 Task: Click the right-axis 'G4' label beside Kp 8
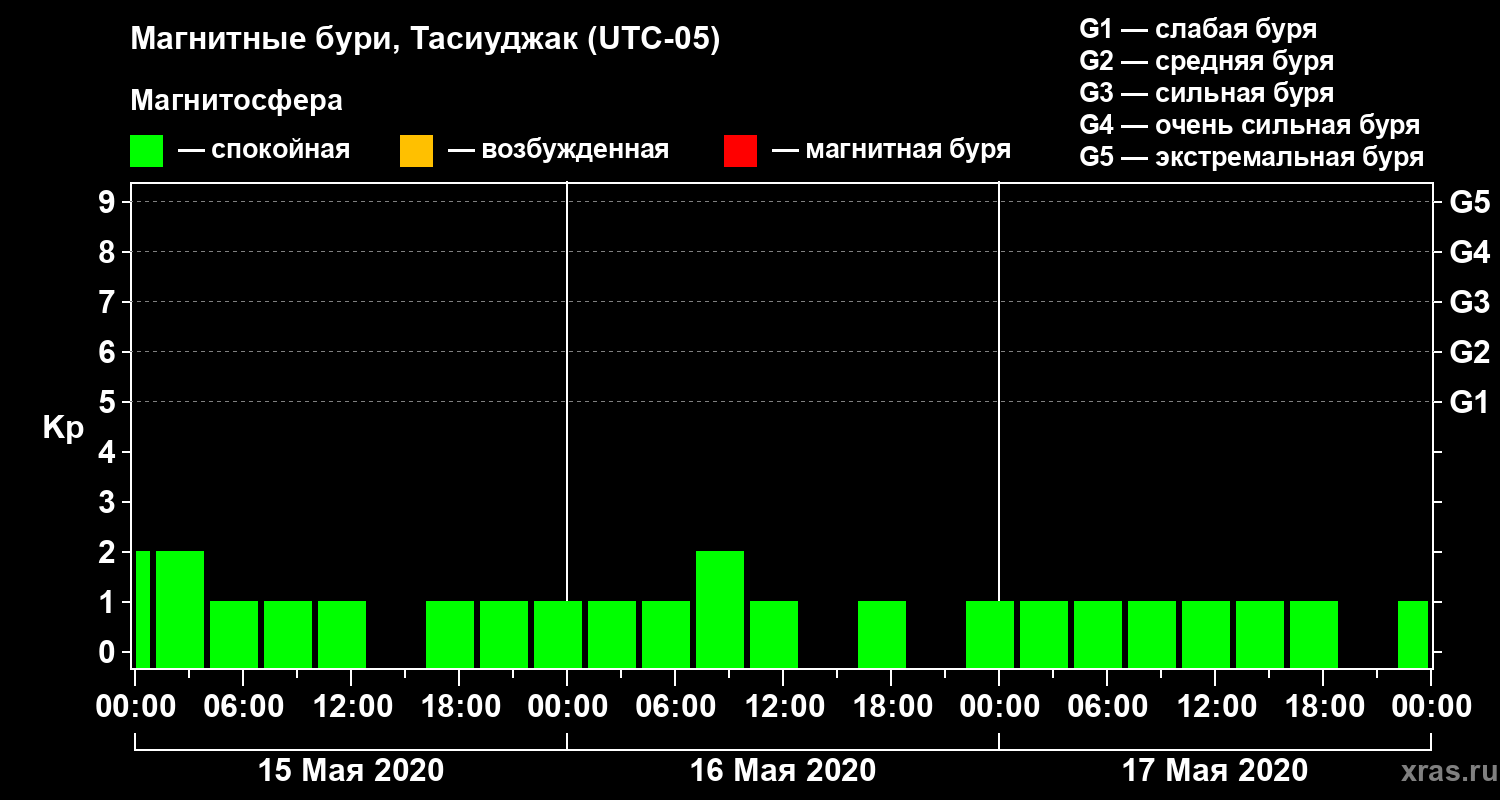click(1469, 253)
